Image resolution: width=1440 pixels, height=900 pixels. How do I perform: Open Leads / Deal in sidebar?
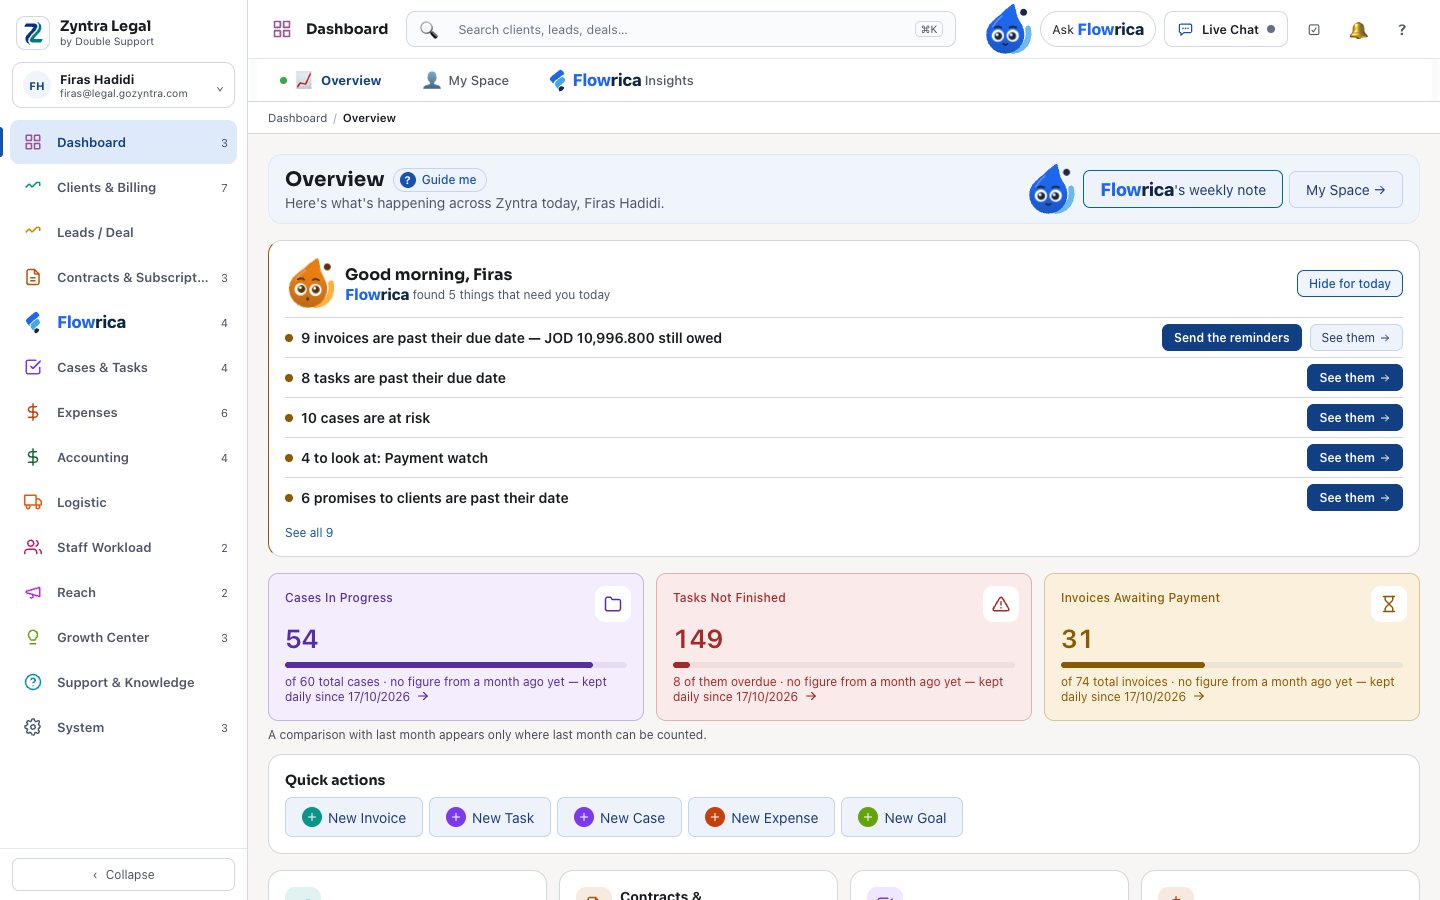point(124,232)
